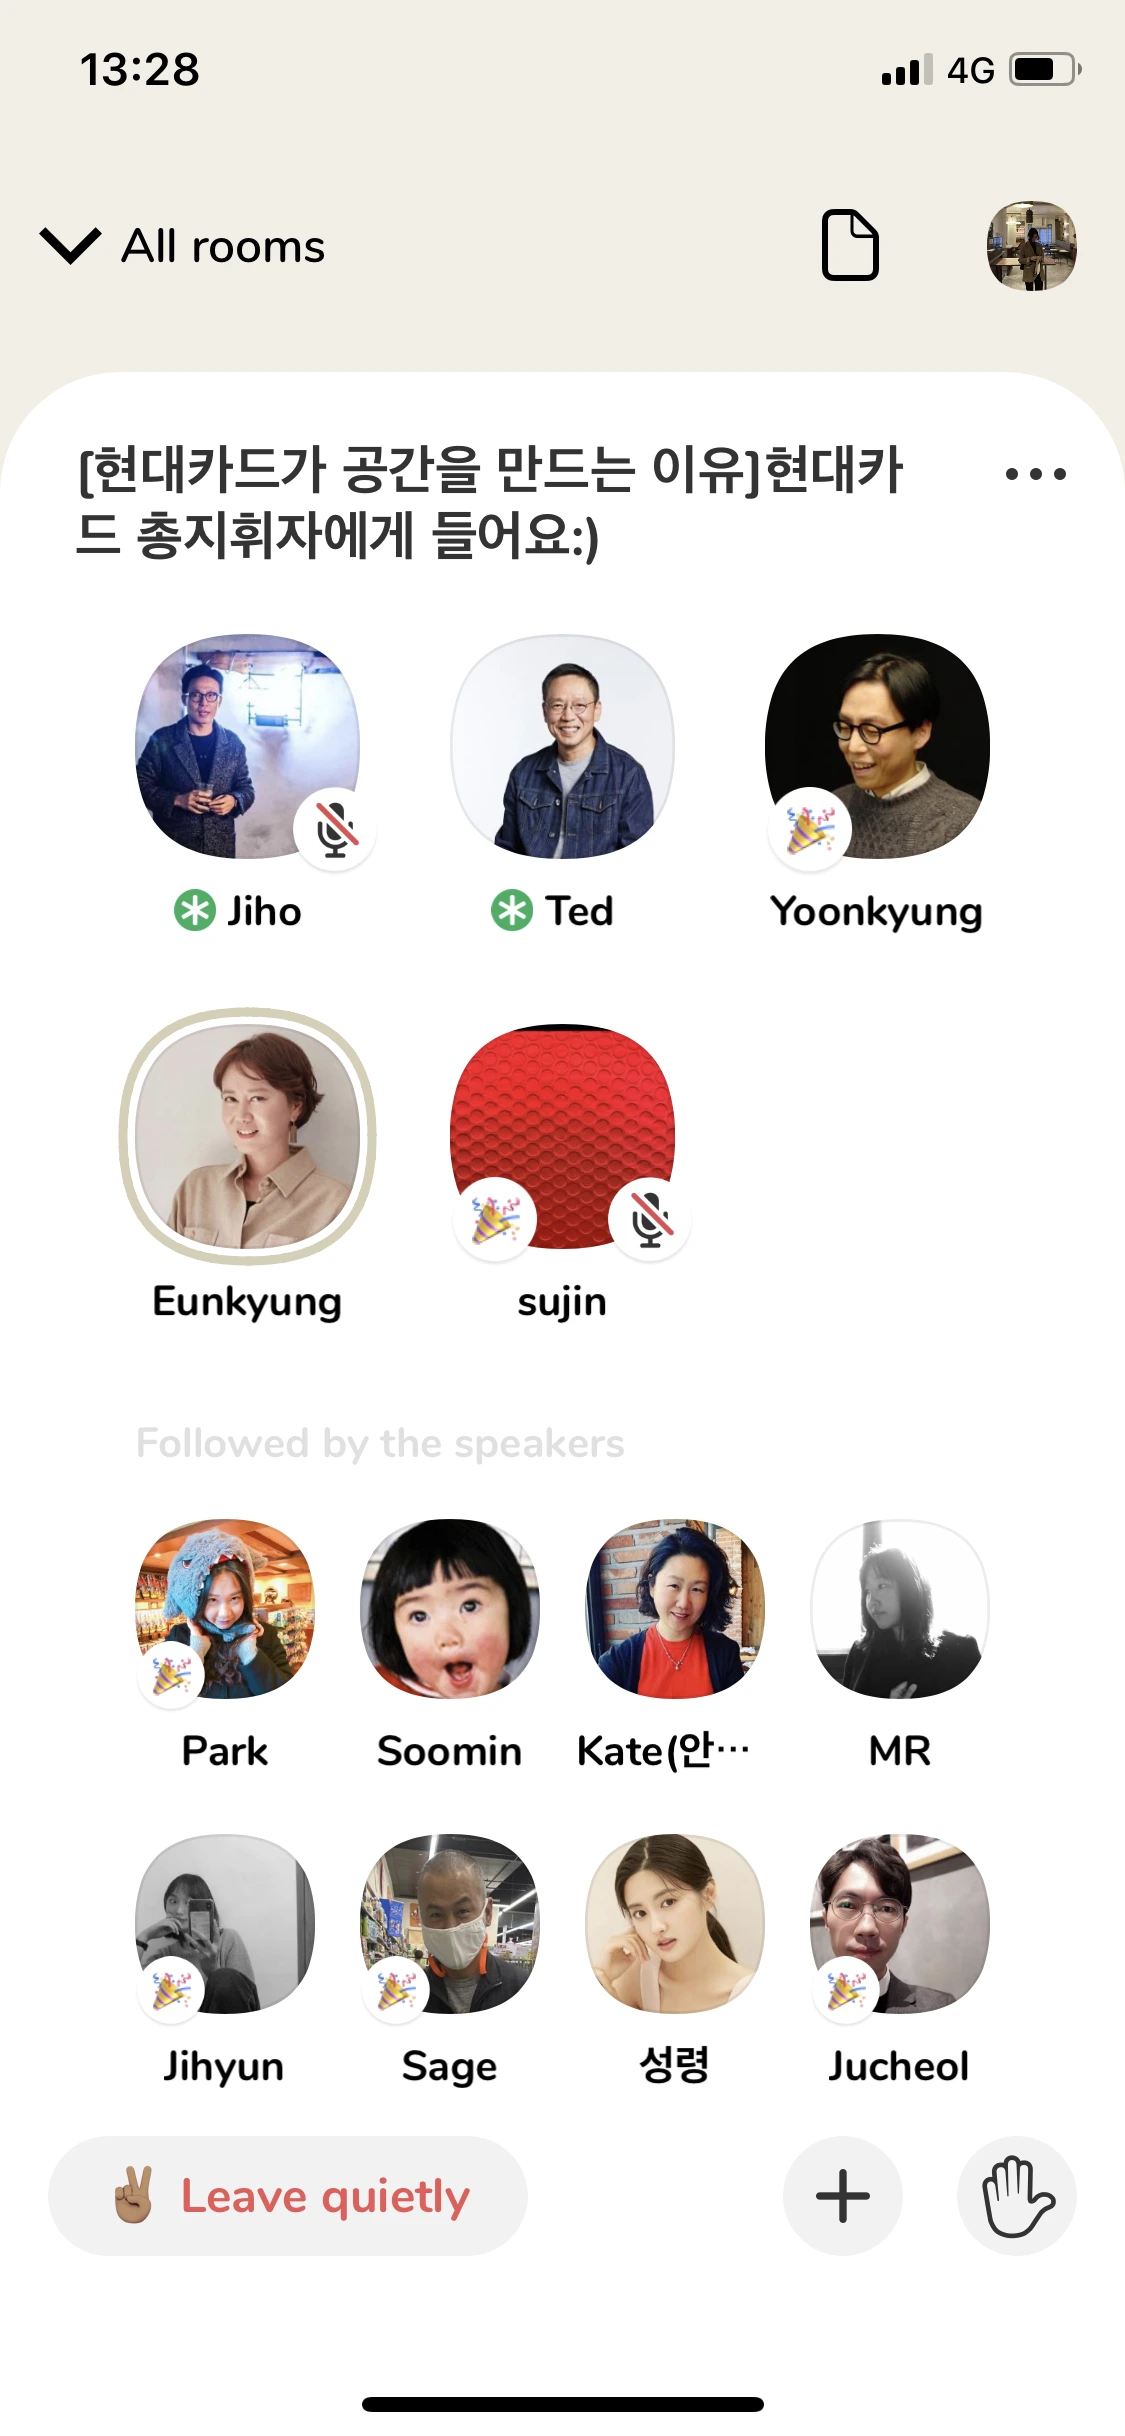Tap green moderator star beside Jiho
The width and height of the screenshot is (1125, 2436).
[195, 911]
